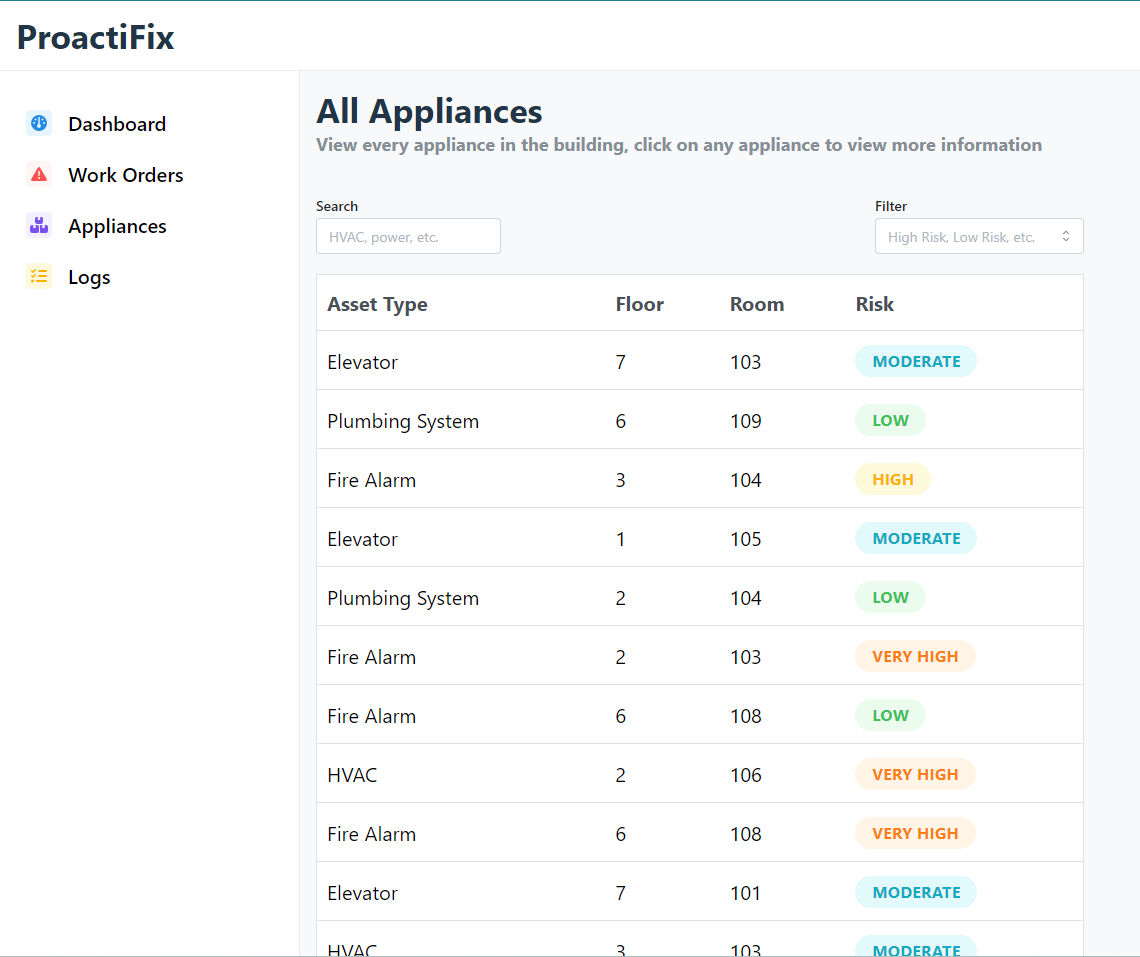Select Appliances in the sidebar

click(117, 226)
